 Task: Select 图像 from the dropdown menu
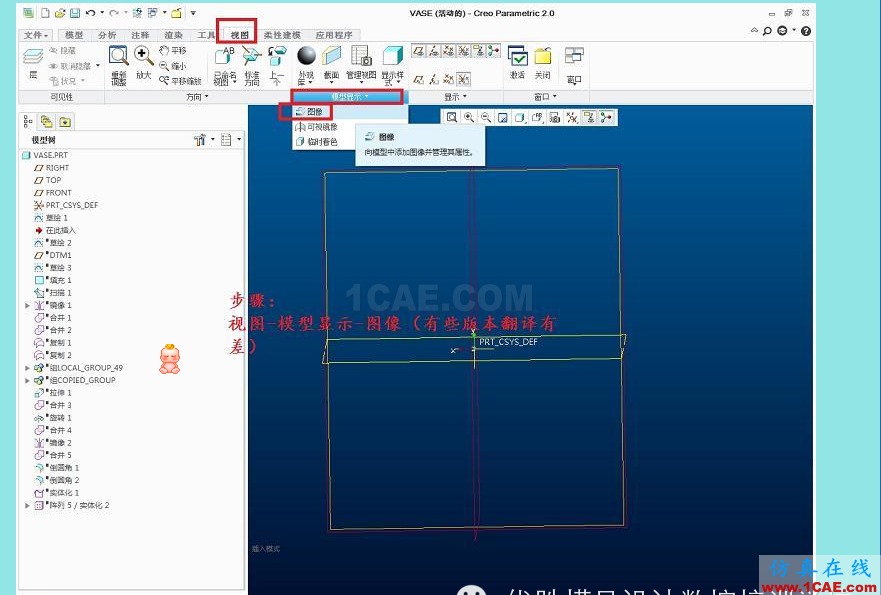tap(314, 112)
